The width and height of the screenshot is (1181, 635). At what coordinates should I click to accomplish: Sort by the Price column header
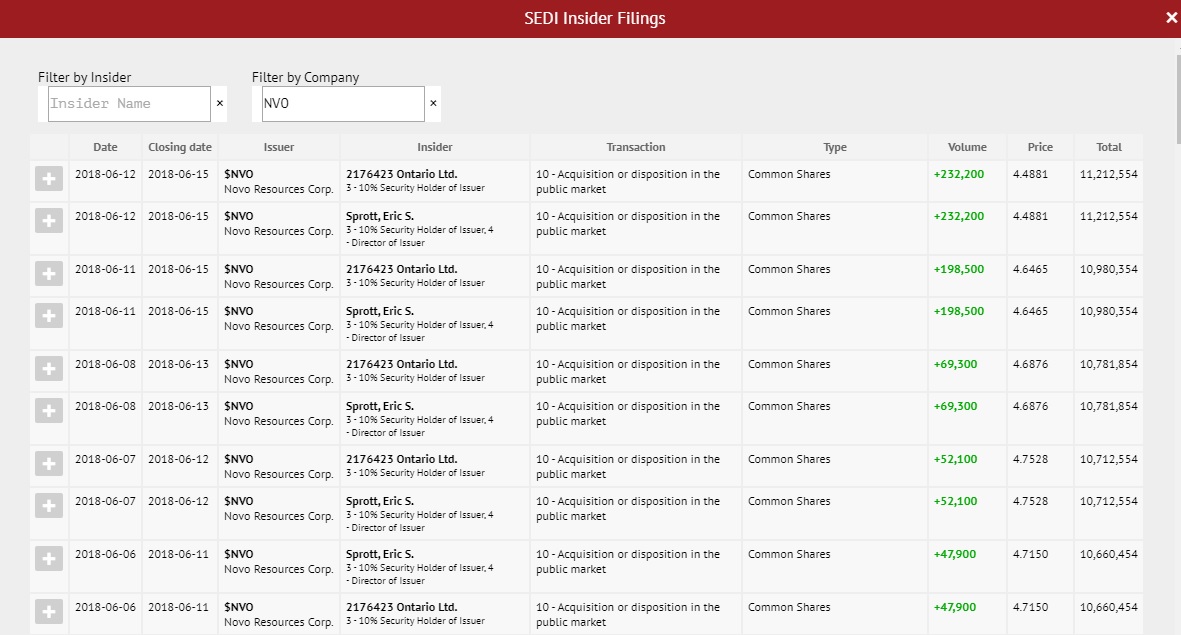click(1040, 147)
